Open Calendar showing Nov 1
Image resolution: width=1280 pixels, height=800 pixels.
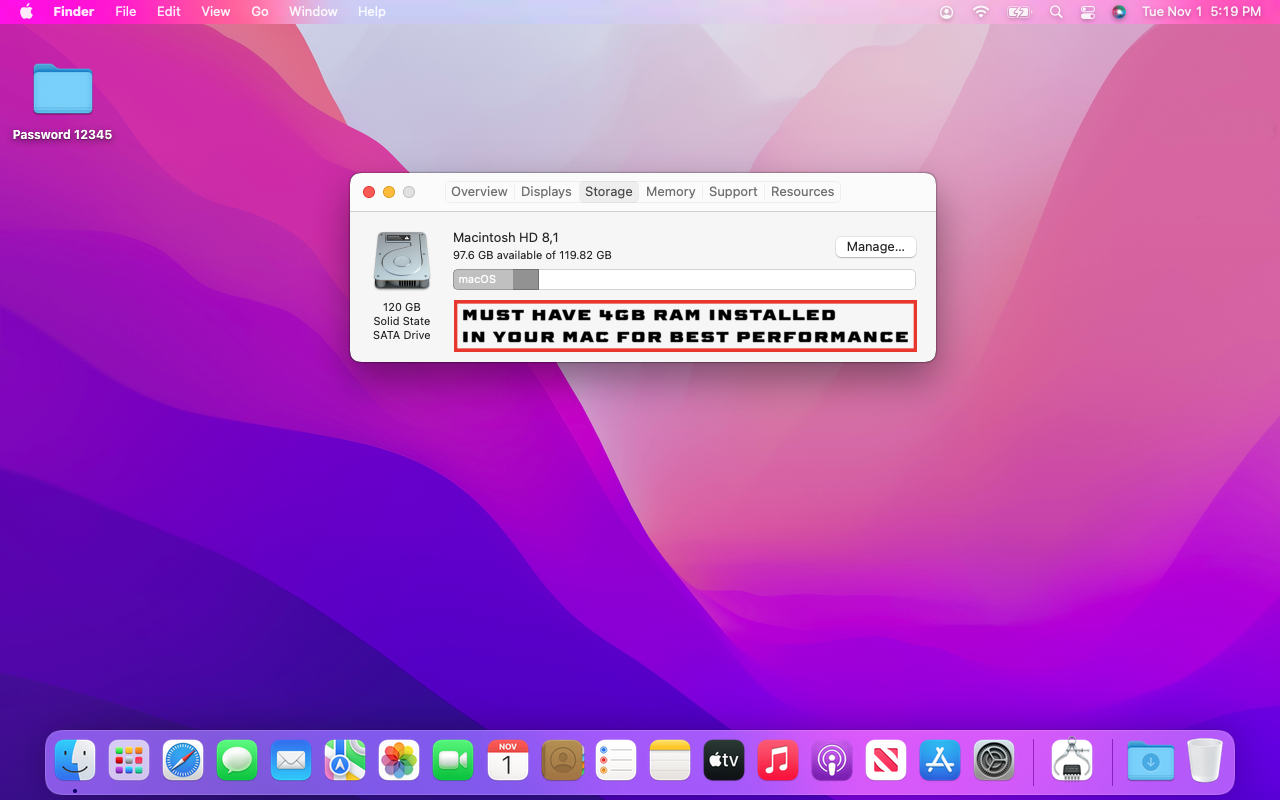pos(507,760)
